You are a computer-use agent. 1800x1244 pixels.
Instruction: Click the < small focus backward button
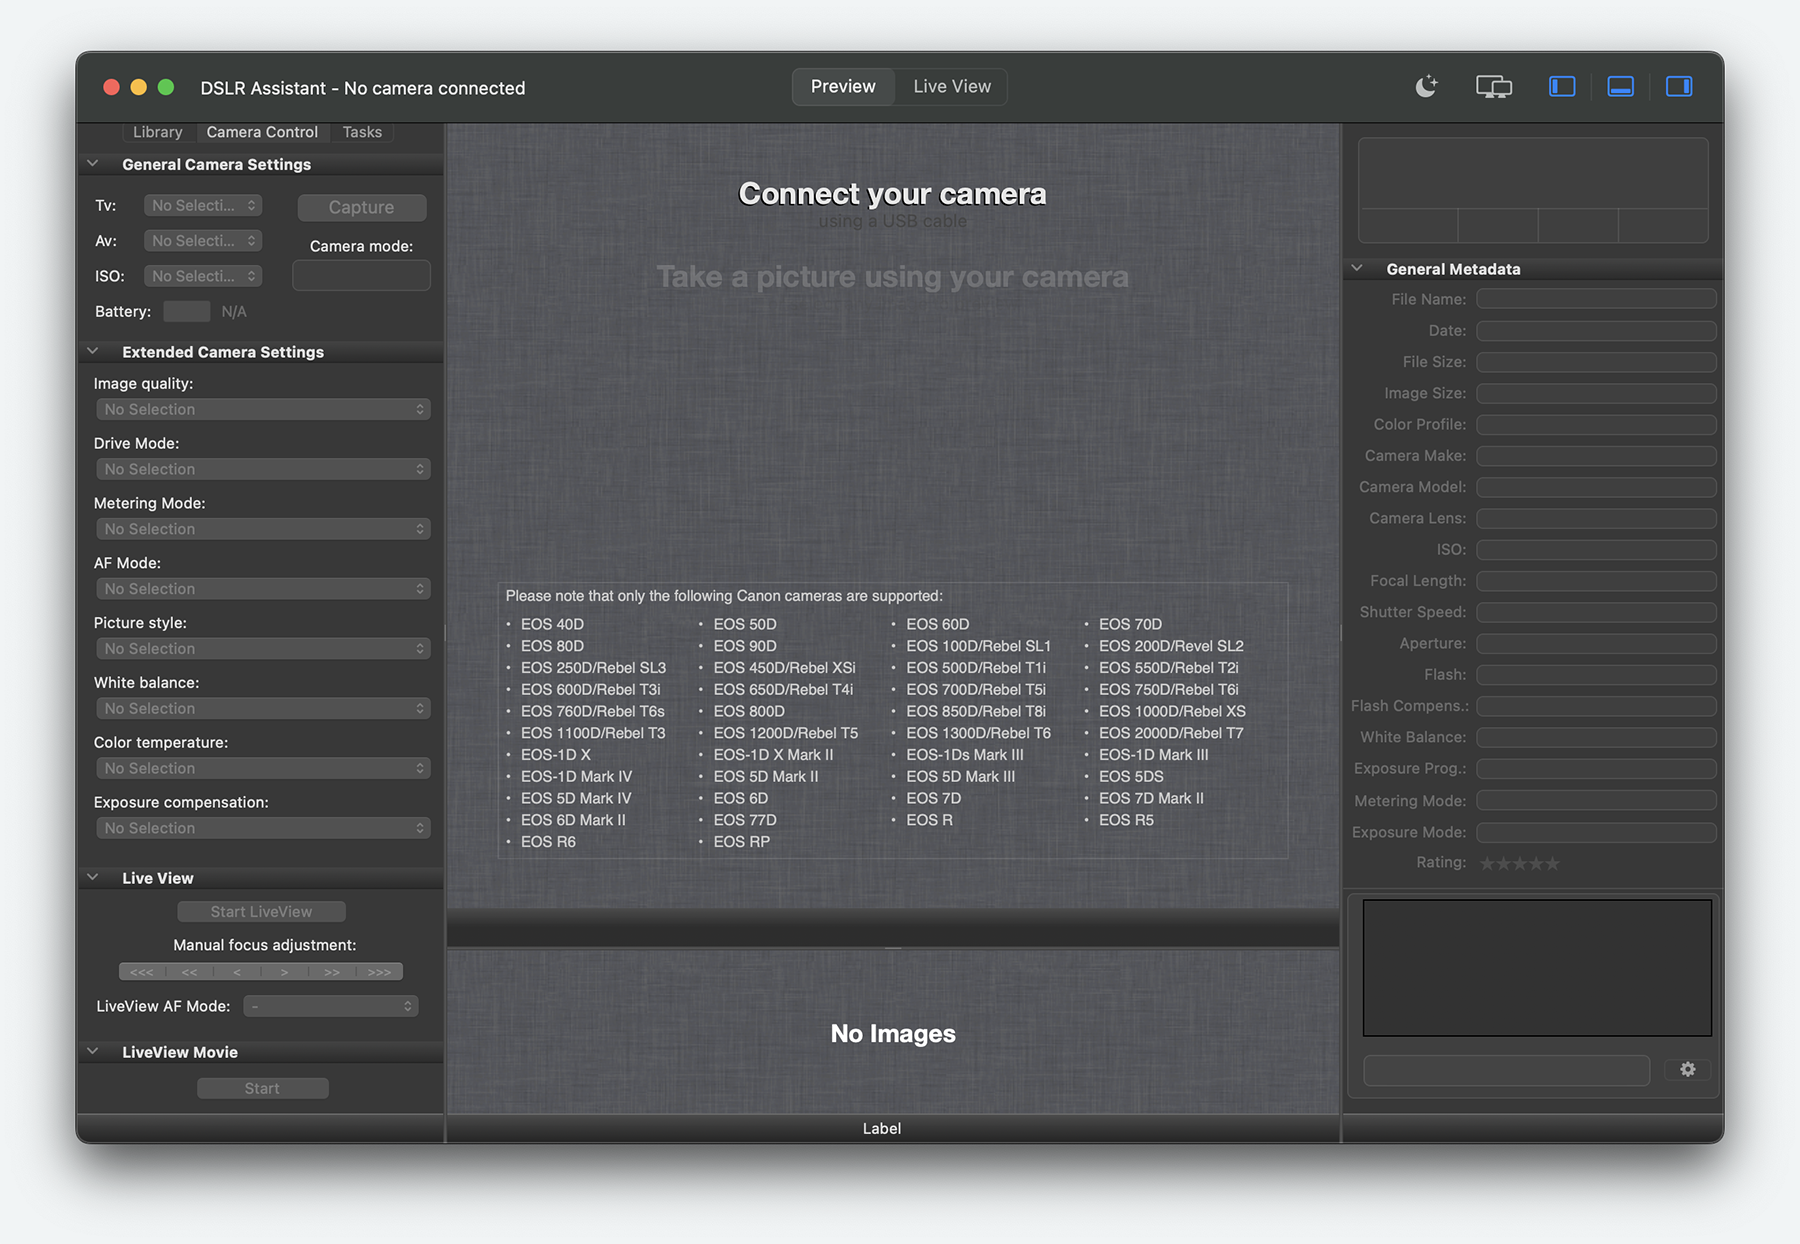click(237, 972)
